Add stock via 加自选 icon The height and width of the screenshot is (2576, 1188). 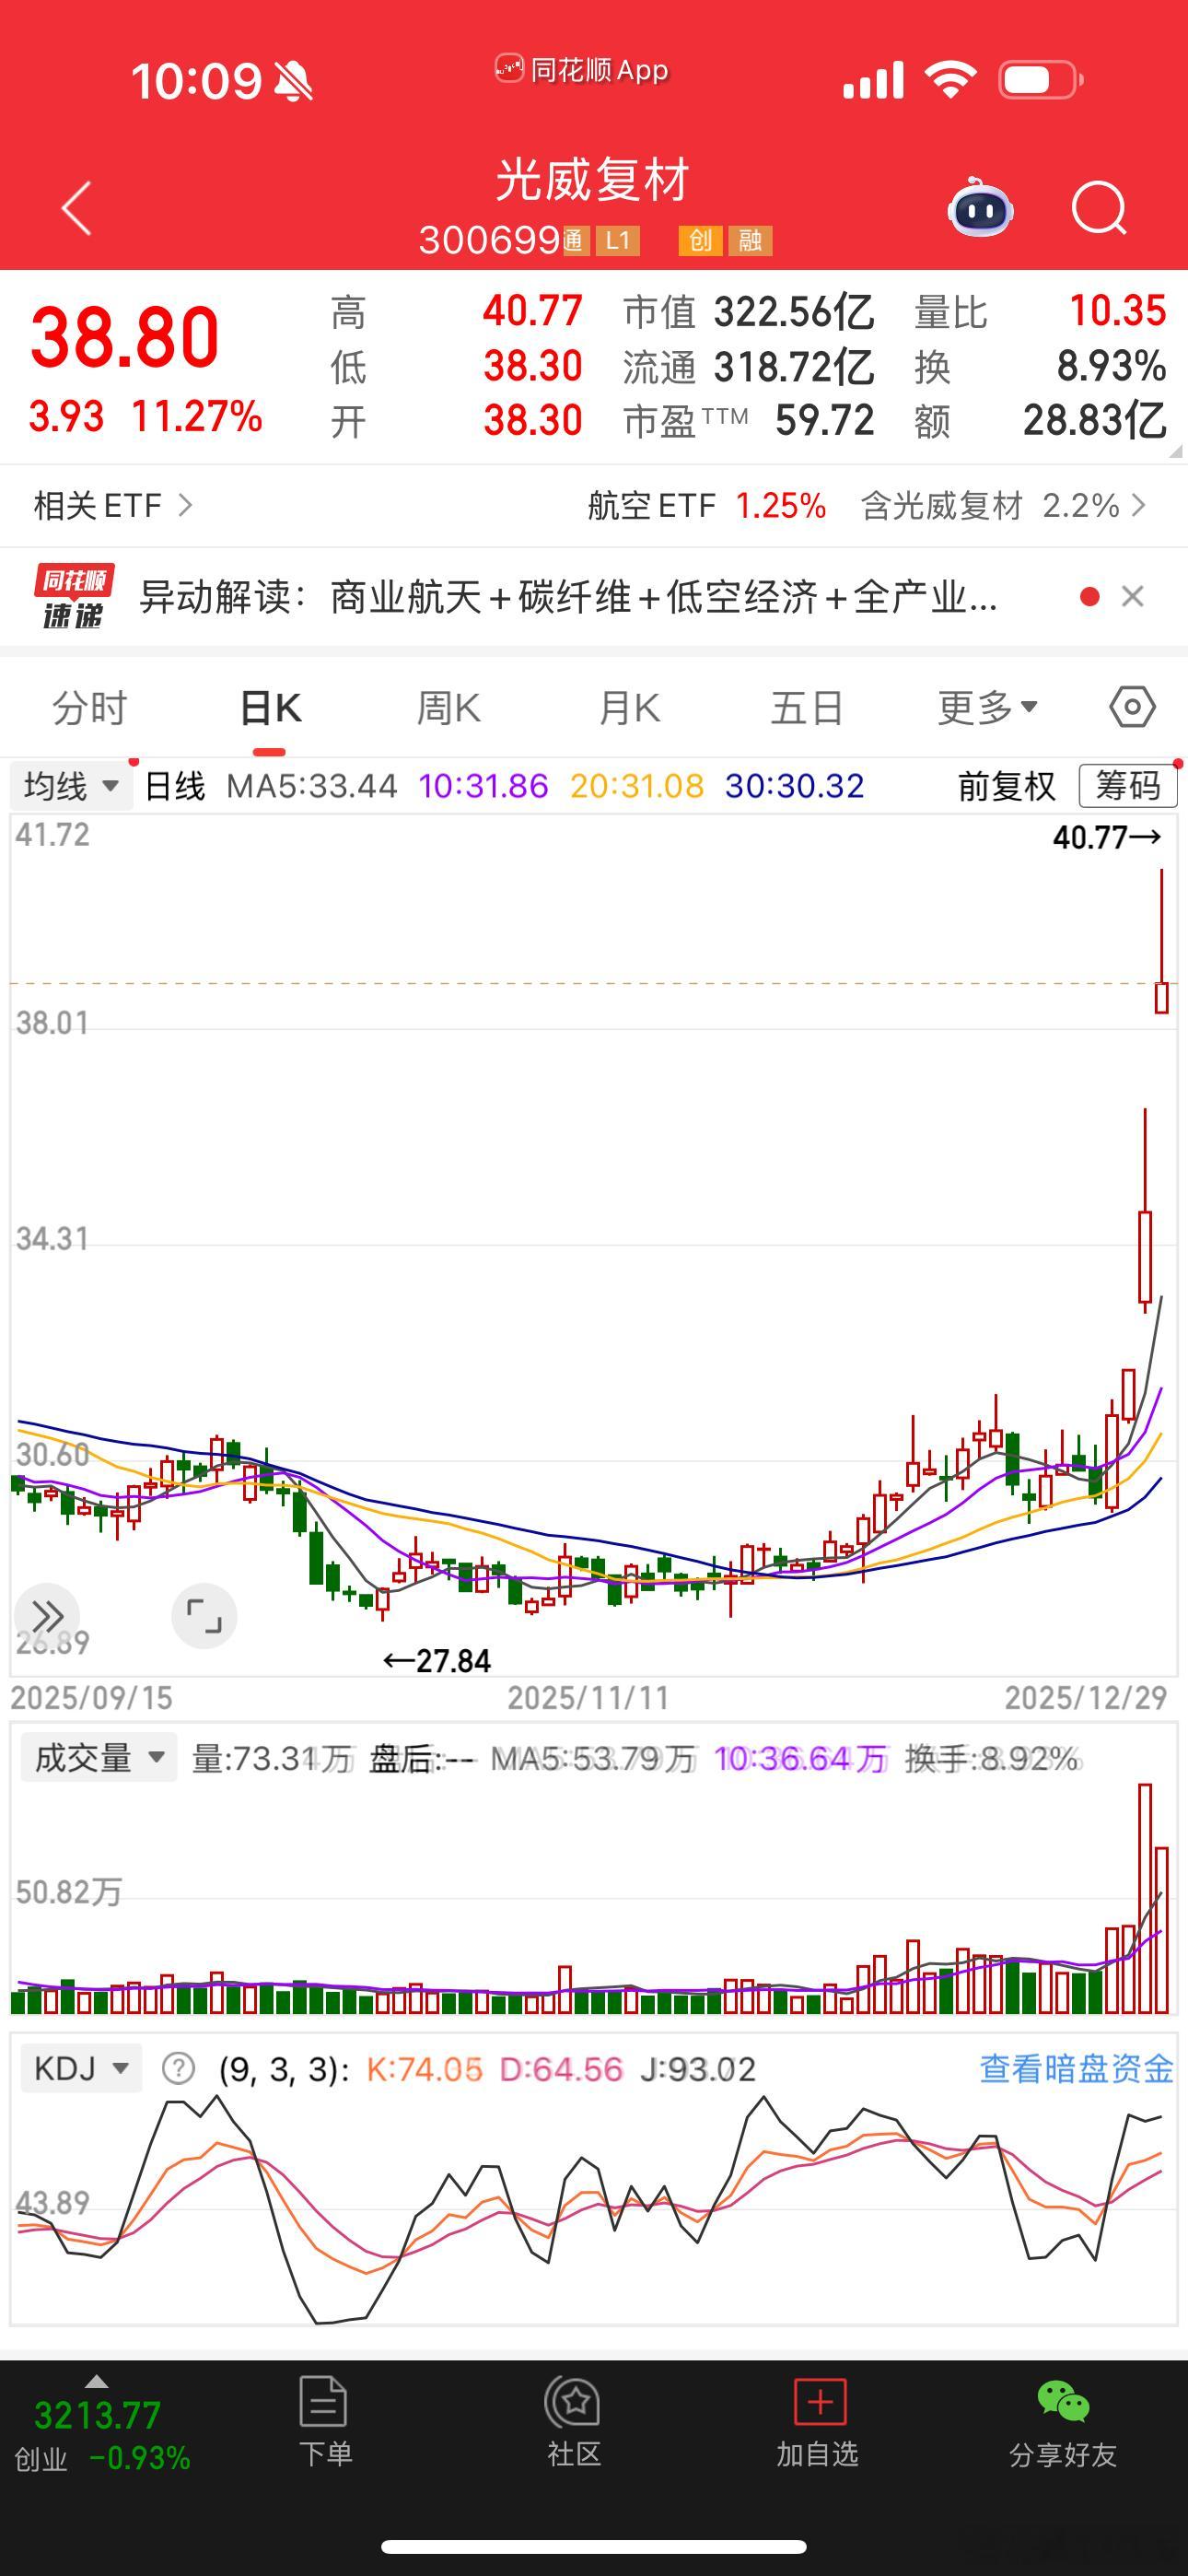819,2422
